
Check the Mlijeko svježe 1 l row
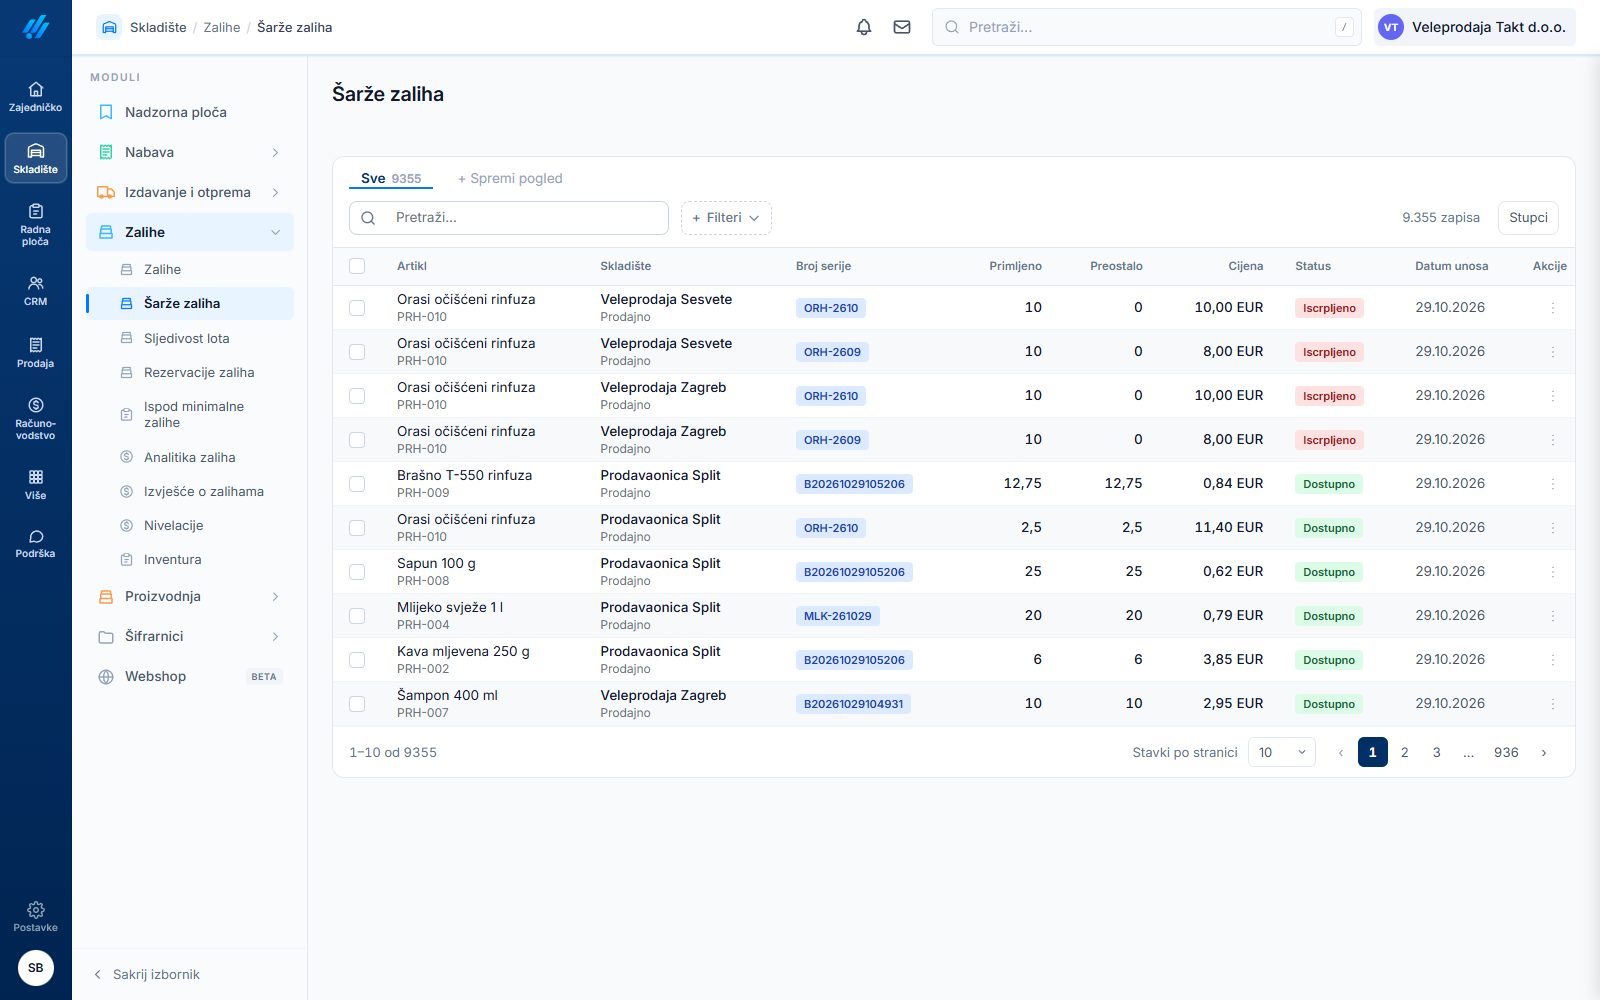pos(357,616)
